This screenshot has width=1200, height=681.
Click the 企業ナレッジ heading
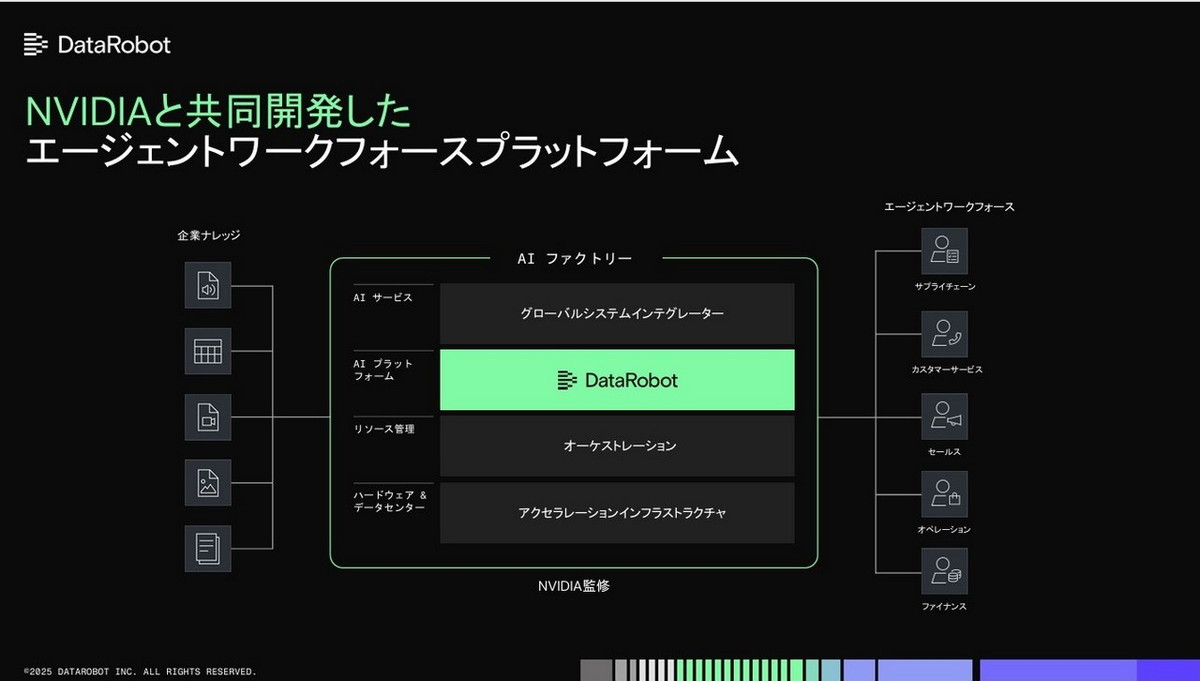pos(208,236)
